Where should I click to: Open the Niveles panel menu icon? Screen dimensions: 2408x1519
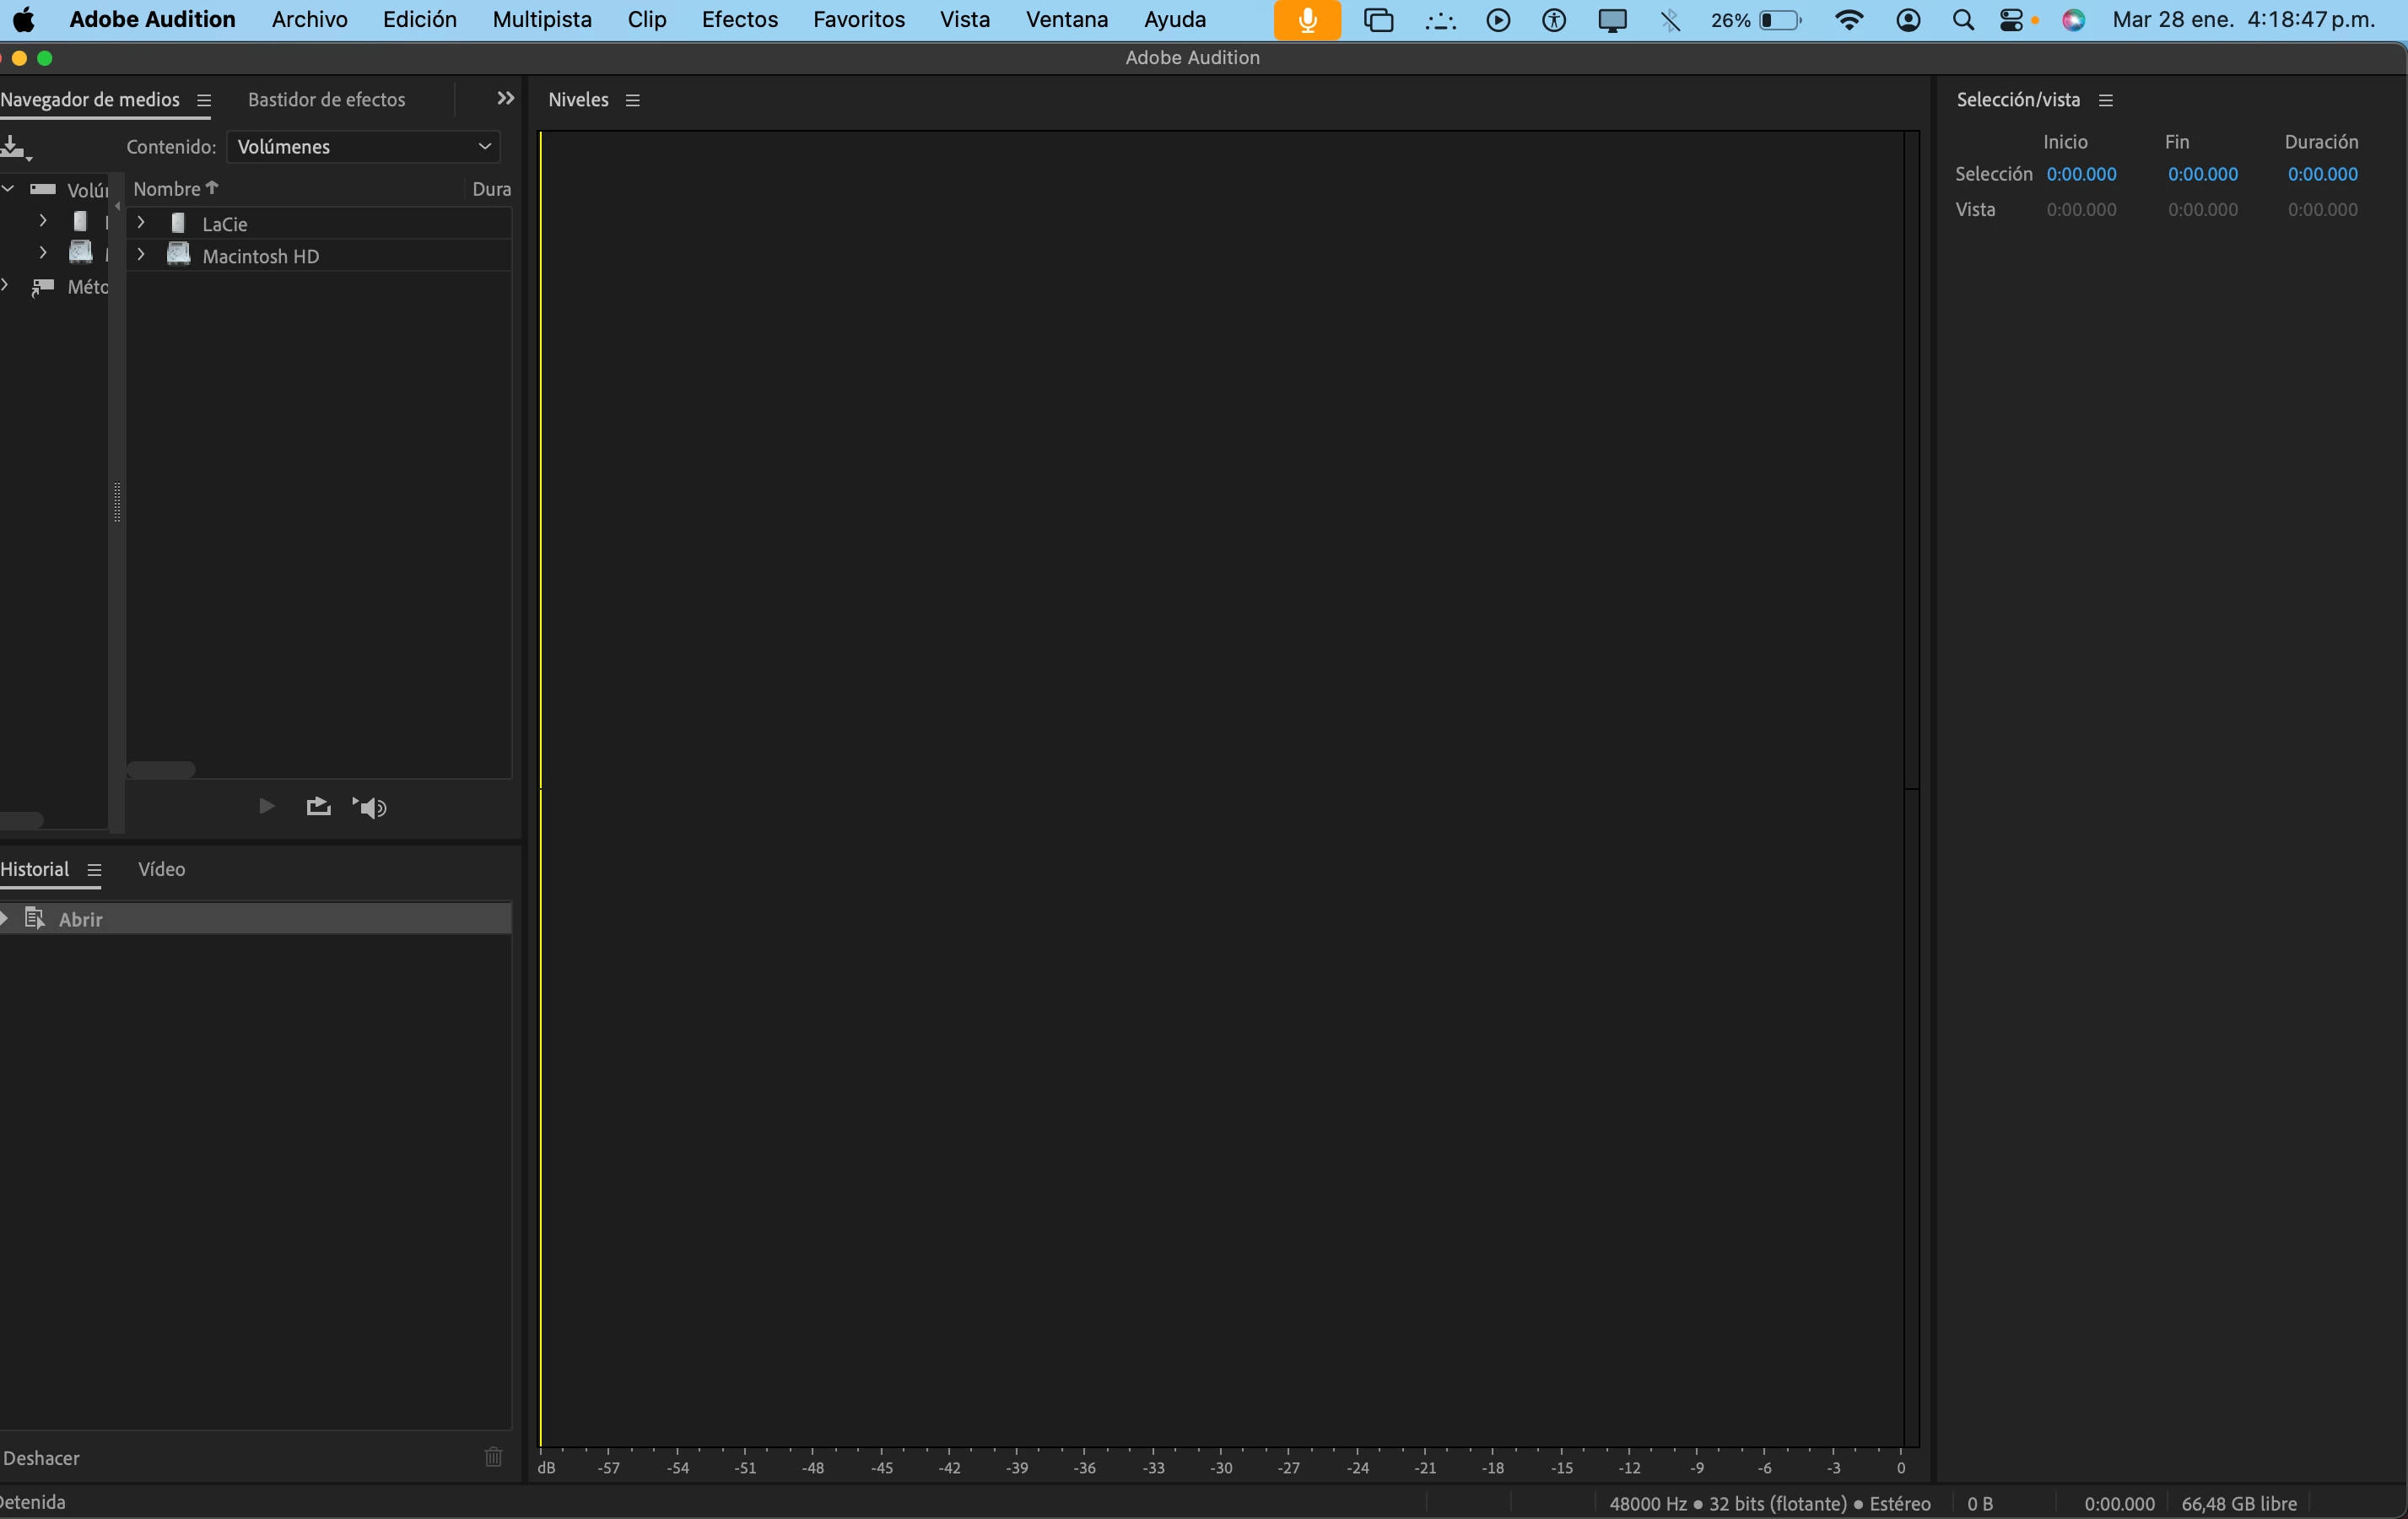632,100
